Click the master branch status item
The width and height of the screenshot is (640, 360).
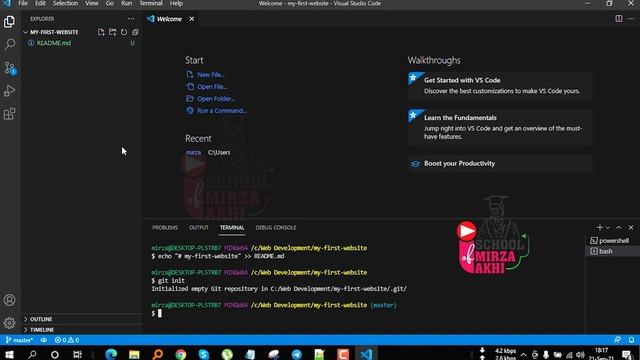click(19, 340)
